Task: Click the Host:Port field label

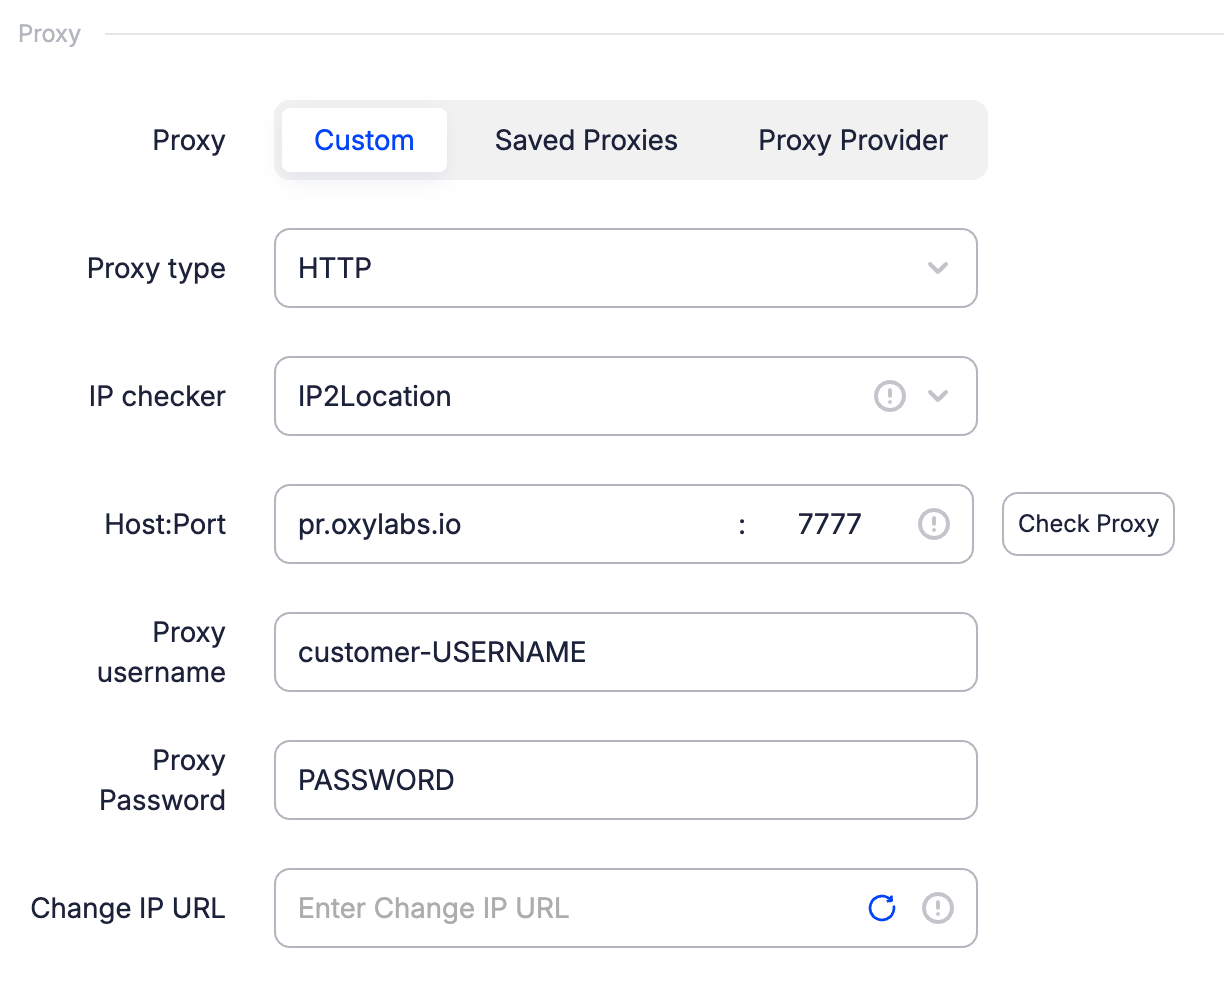Action: point(165,524)
